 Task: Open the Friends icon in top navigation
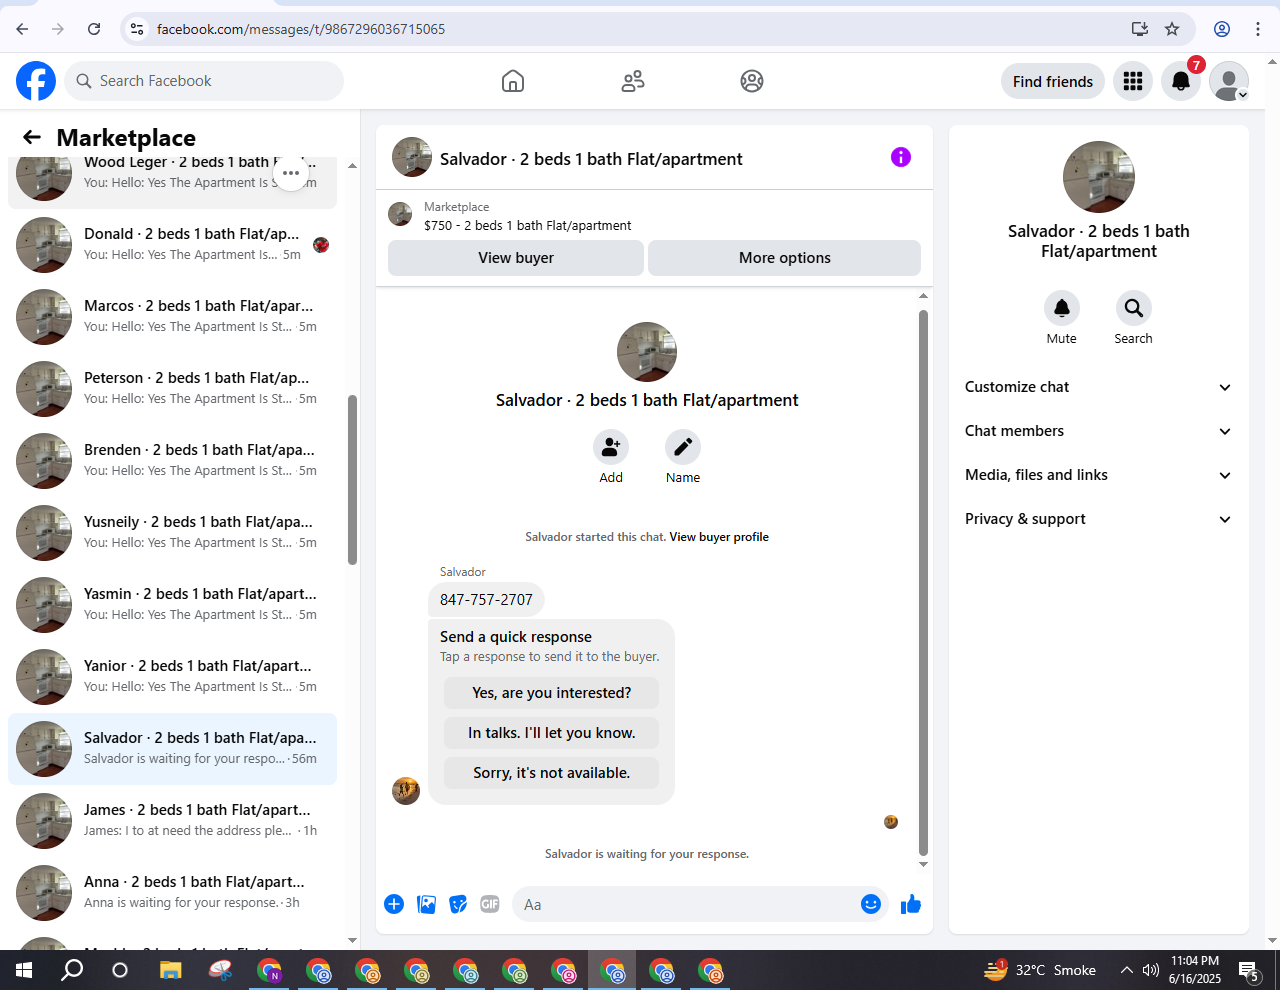click(x=633, y=81)
